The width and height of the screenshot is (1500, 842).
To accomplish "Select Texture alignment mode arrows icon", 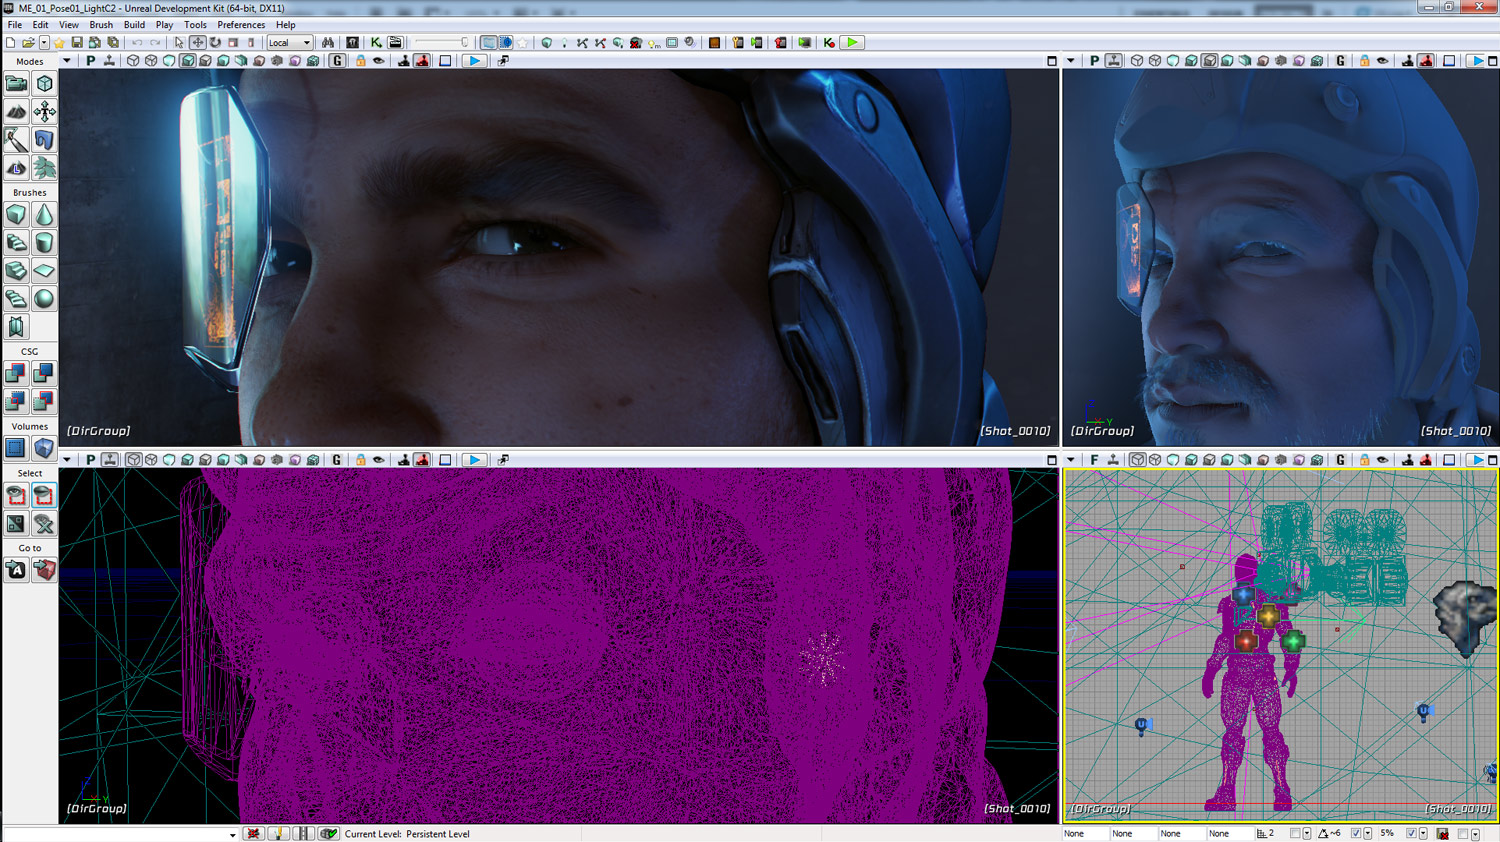I will 44,112.
